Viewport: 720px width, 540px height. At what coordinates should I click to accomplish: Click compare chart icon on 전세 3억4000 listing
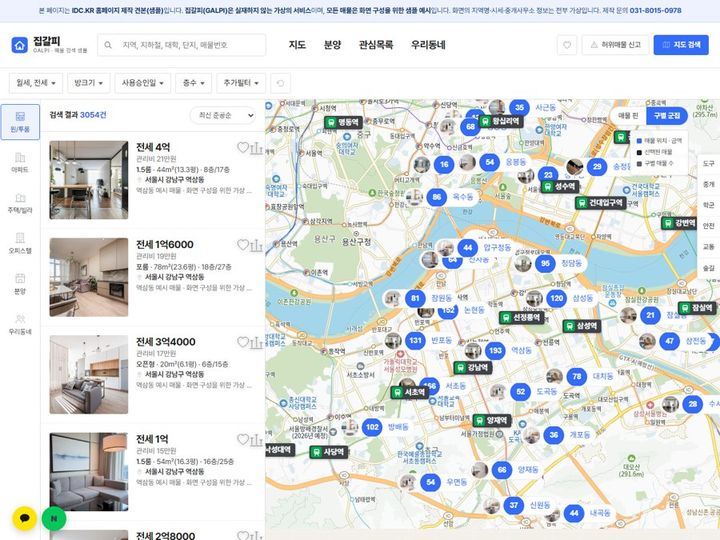tap(257, 343)
